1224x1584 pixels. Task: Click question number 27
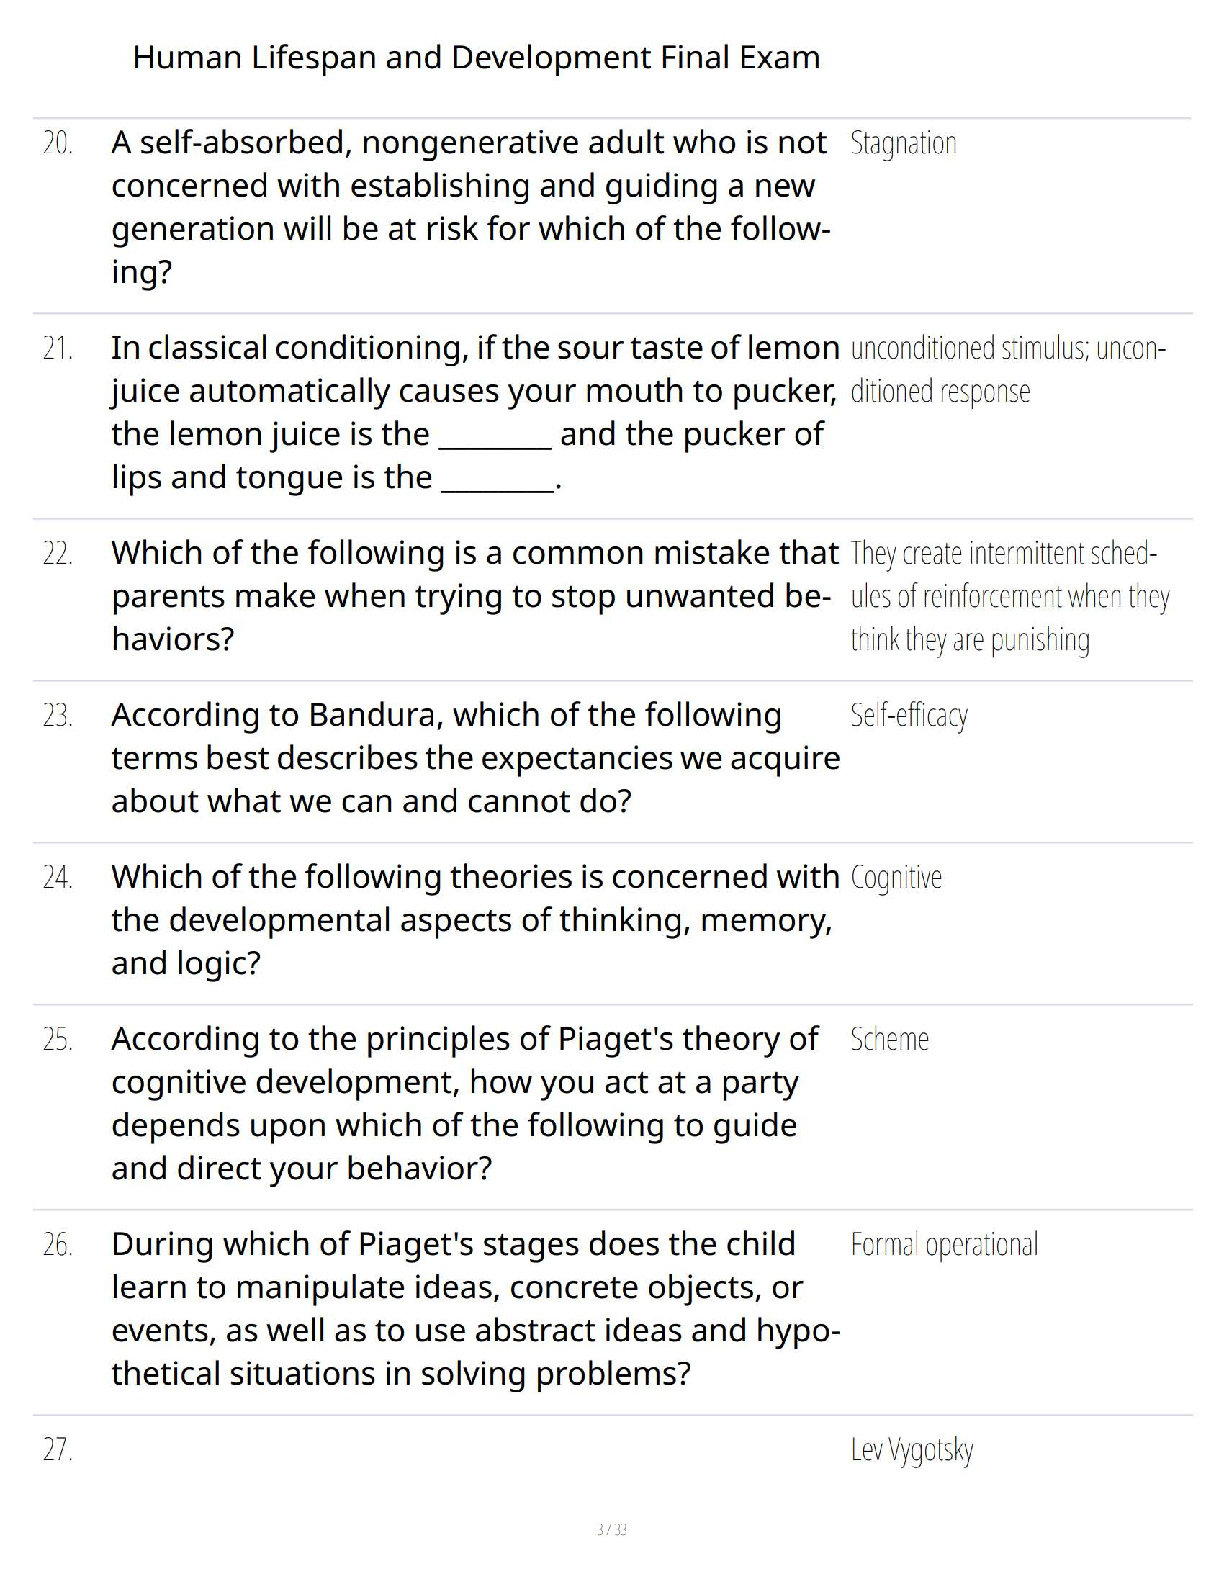coord(57,1449)
